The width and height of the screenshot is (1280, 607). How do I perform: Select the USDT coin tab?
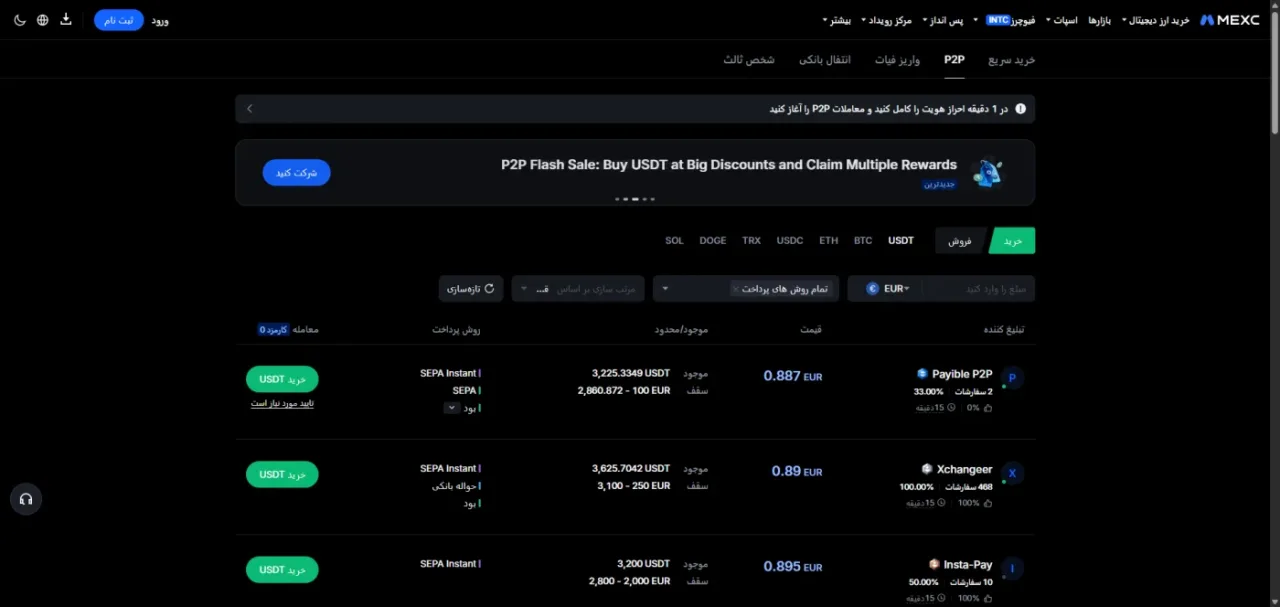click(x=901, y=241)
